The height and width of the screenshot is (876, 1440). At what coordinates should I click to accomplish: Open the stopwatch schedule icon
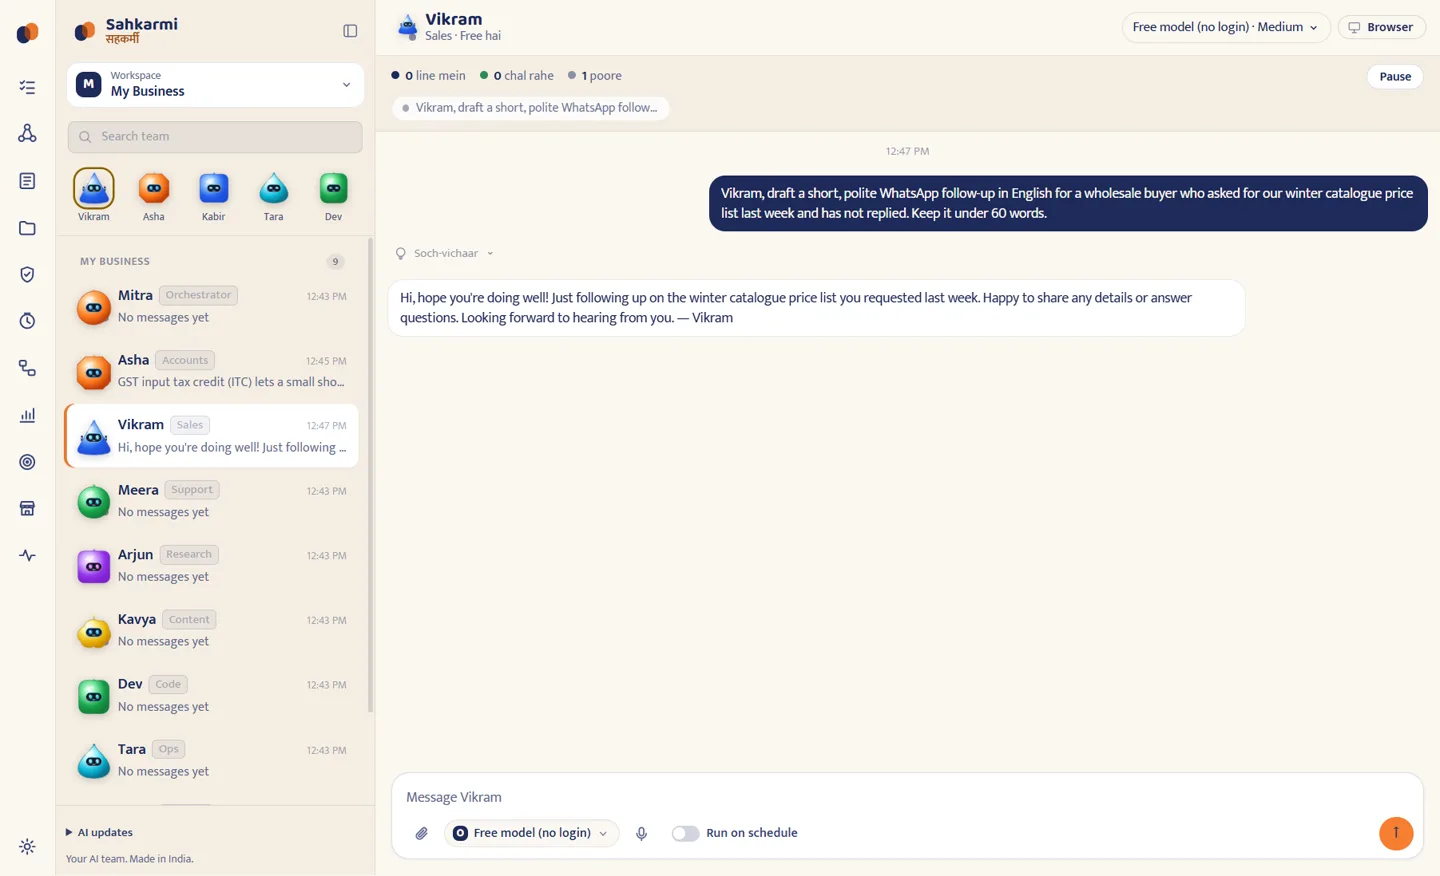point(27,321)
